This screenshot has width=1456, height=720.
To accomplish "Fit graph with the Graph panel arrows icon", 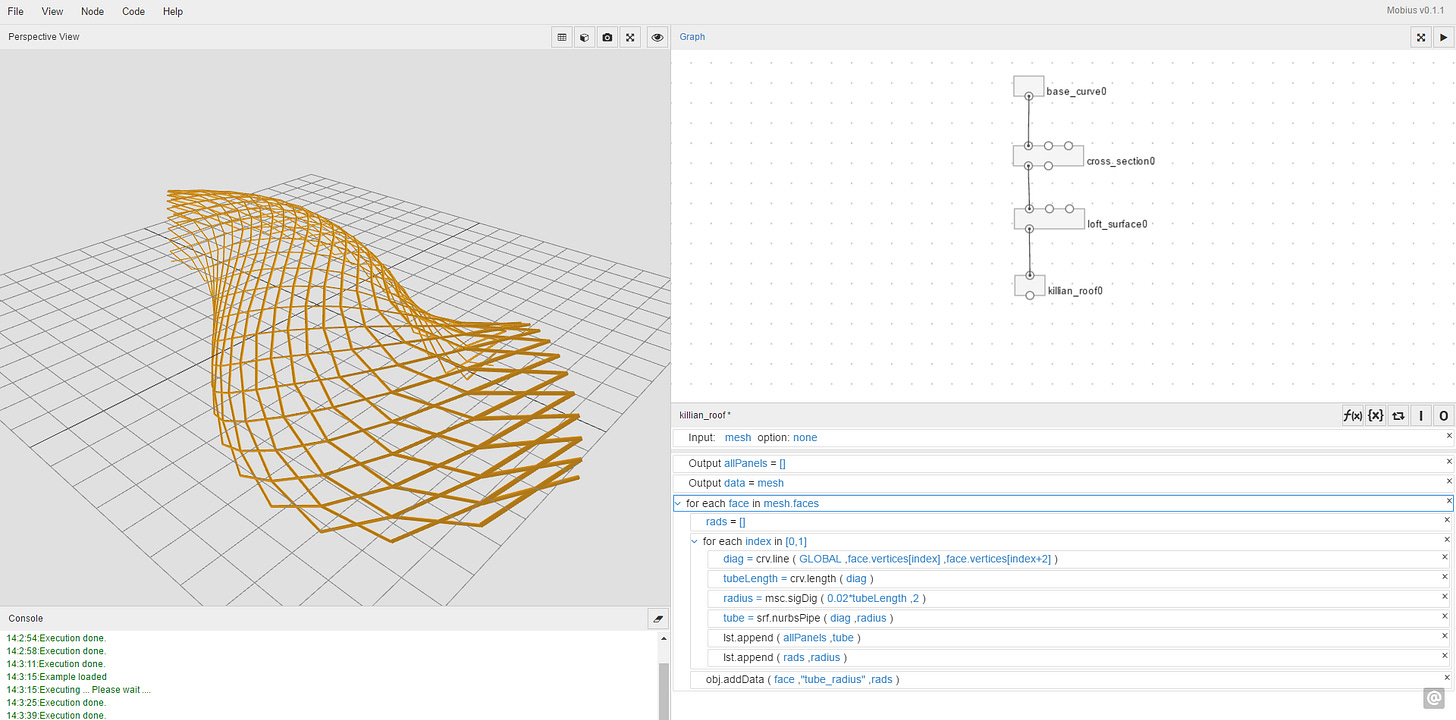I will click(x=1420, y=37).
